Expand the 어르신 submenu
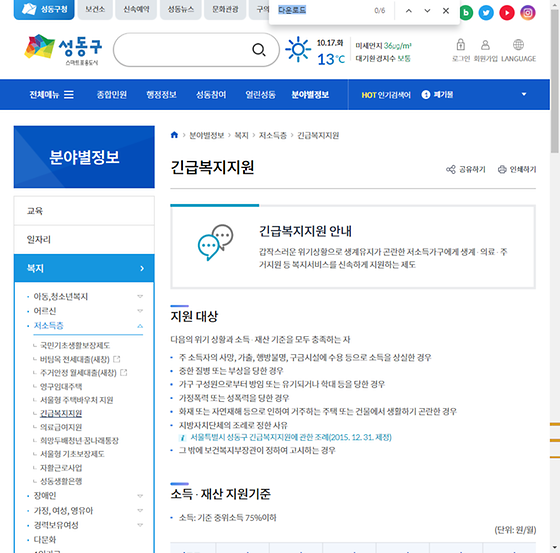The height and width of the screenshot is (553, 560). (140, 311)
